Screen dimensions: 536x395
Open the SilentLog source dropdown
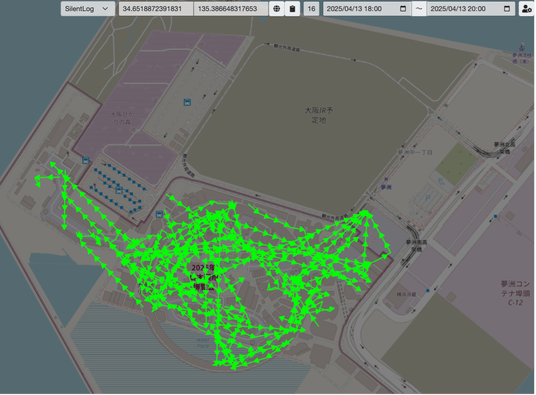[88, 9]
